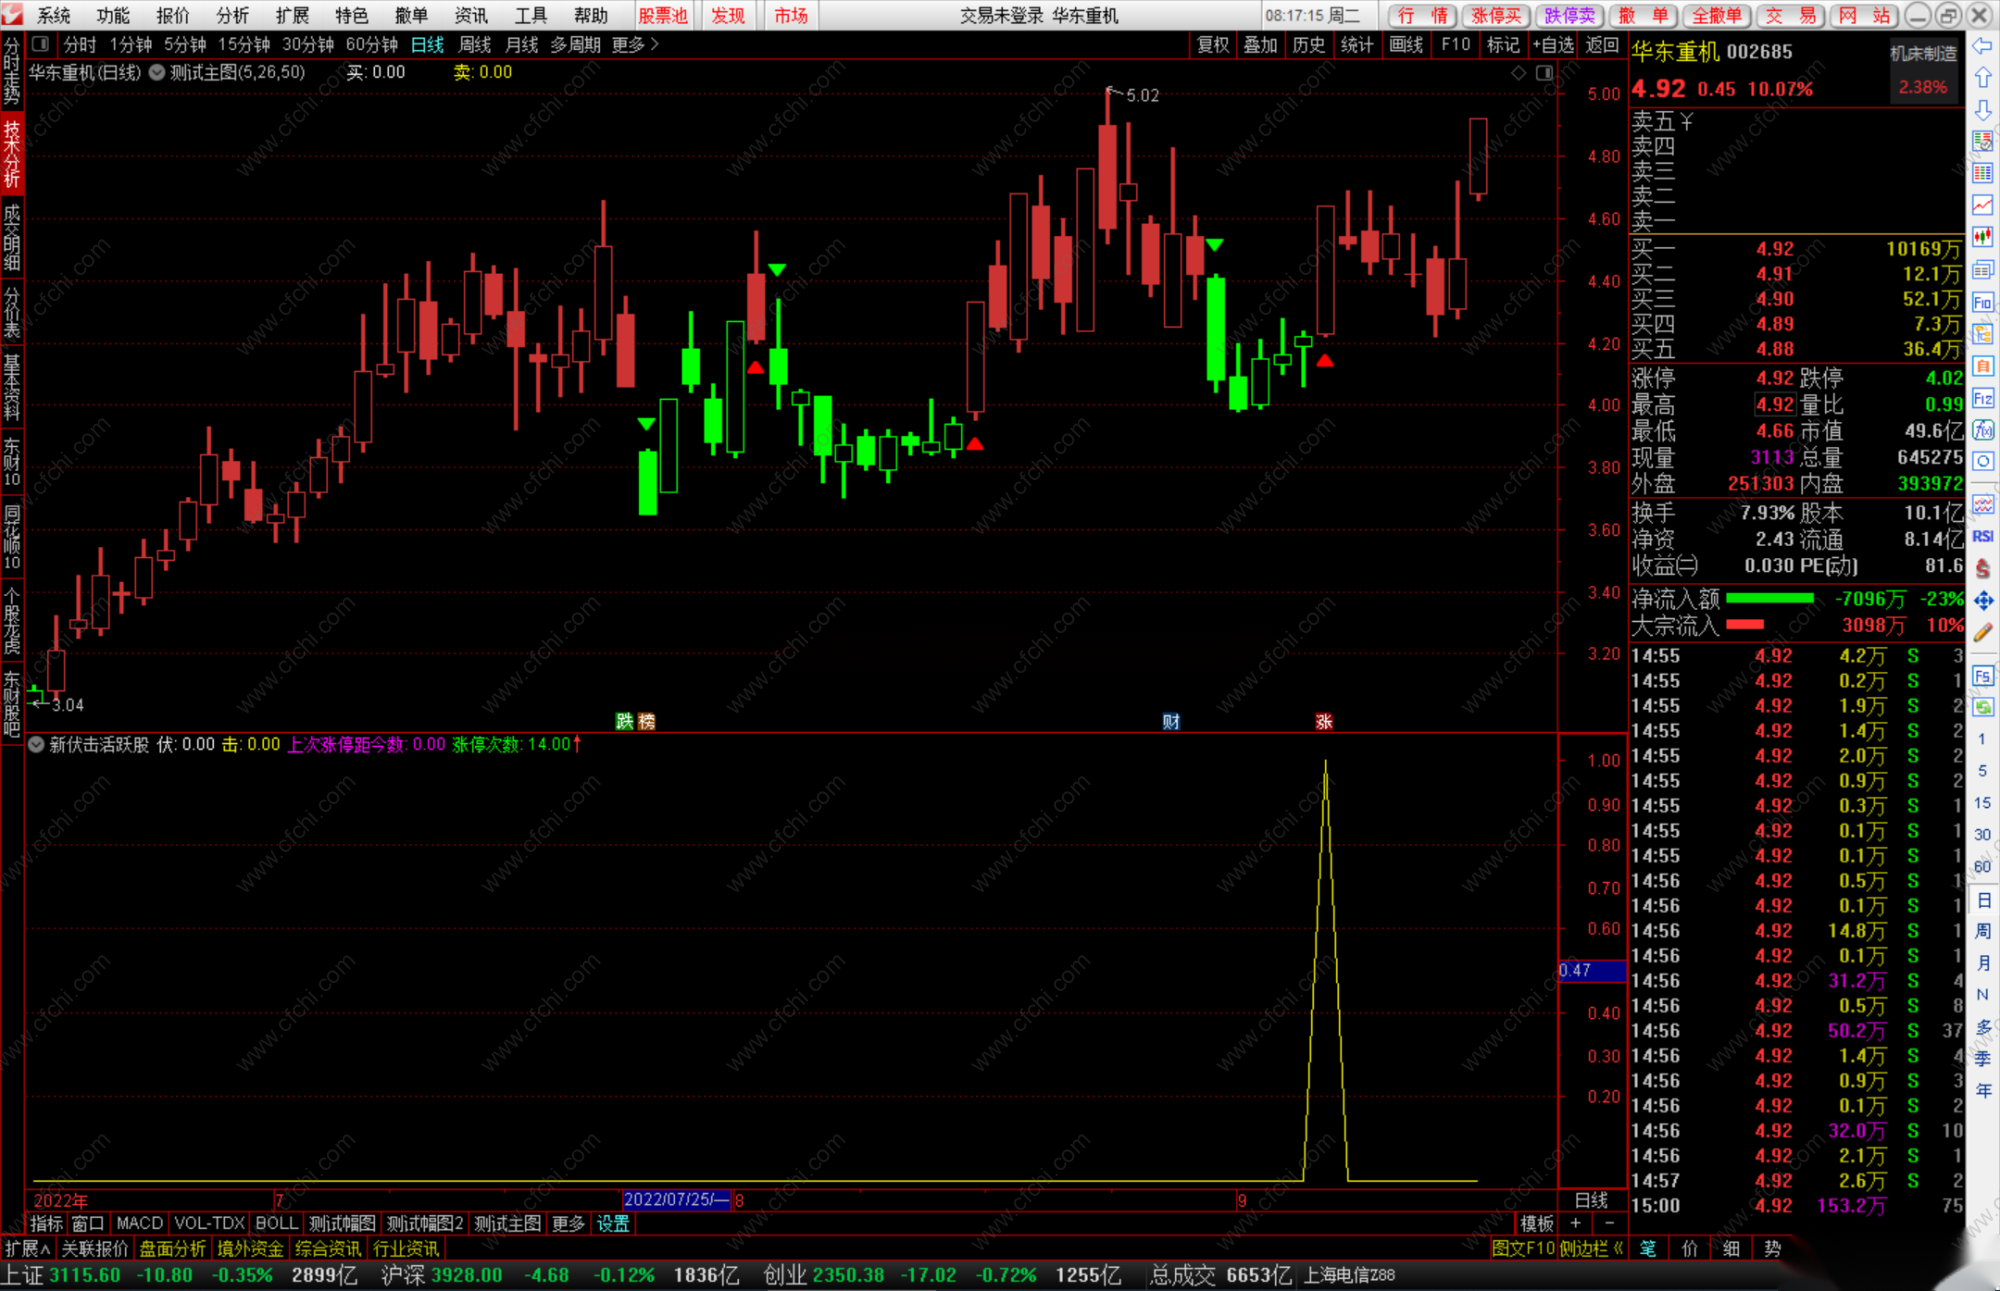Open the candlestick chart icon in the right toolbar
Screen dimensions: 2000x1291
1983,237
